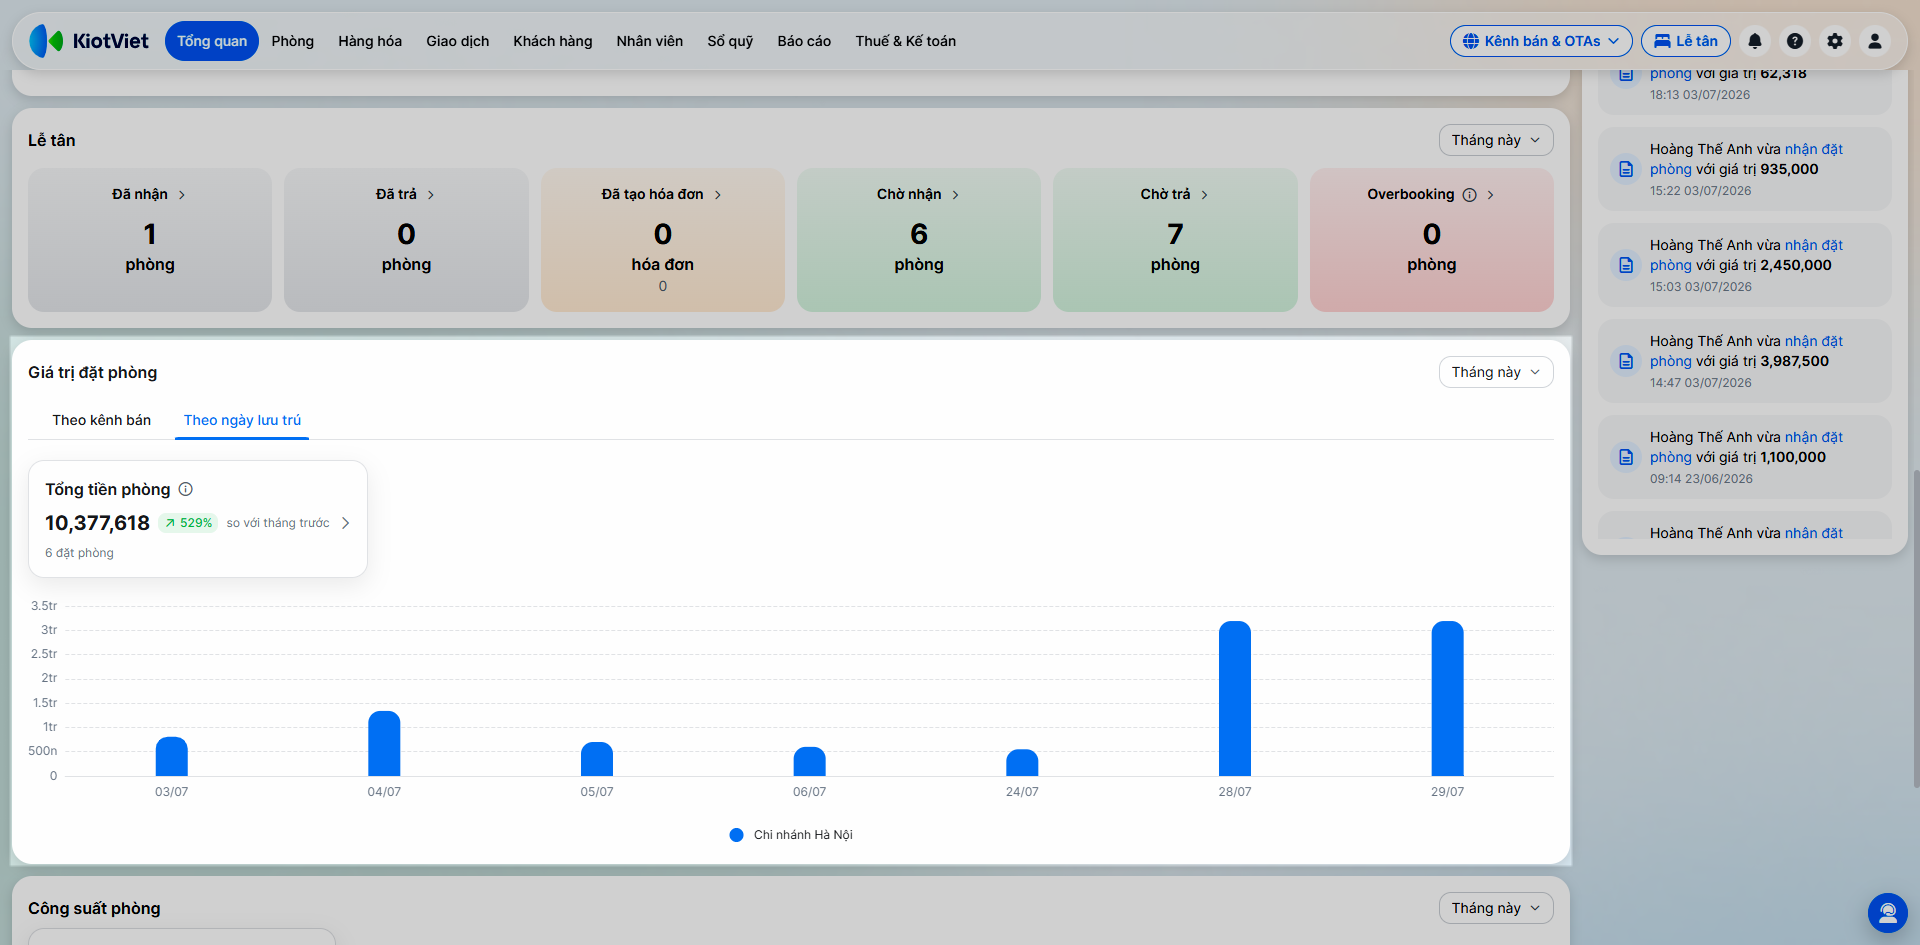1920x945 pixels.
Task: Click the Đã nhận 1 phòng card
Action: coord(150,240)
